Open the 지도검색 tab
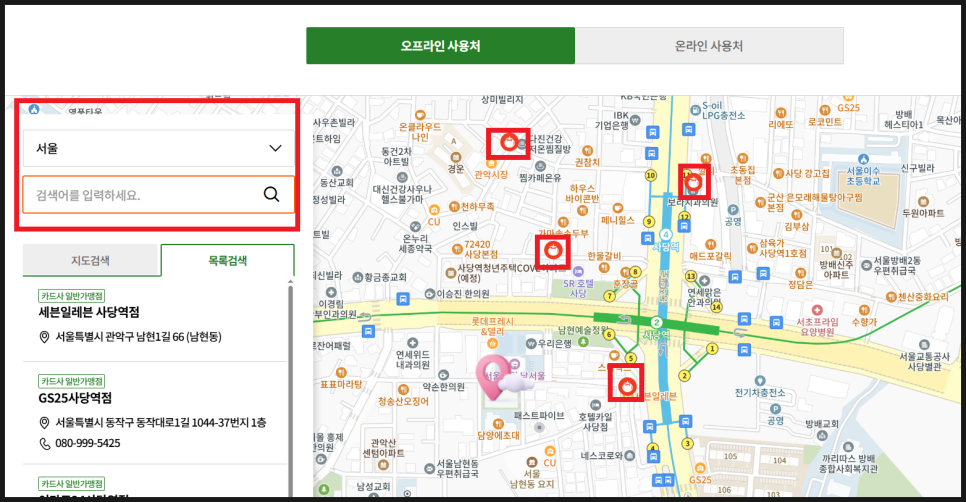Viewport: 966px width, 502px height. pos(91,260)
